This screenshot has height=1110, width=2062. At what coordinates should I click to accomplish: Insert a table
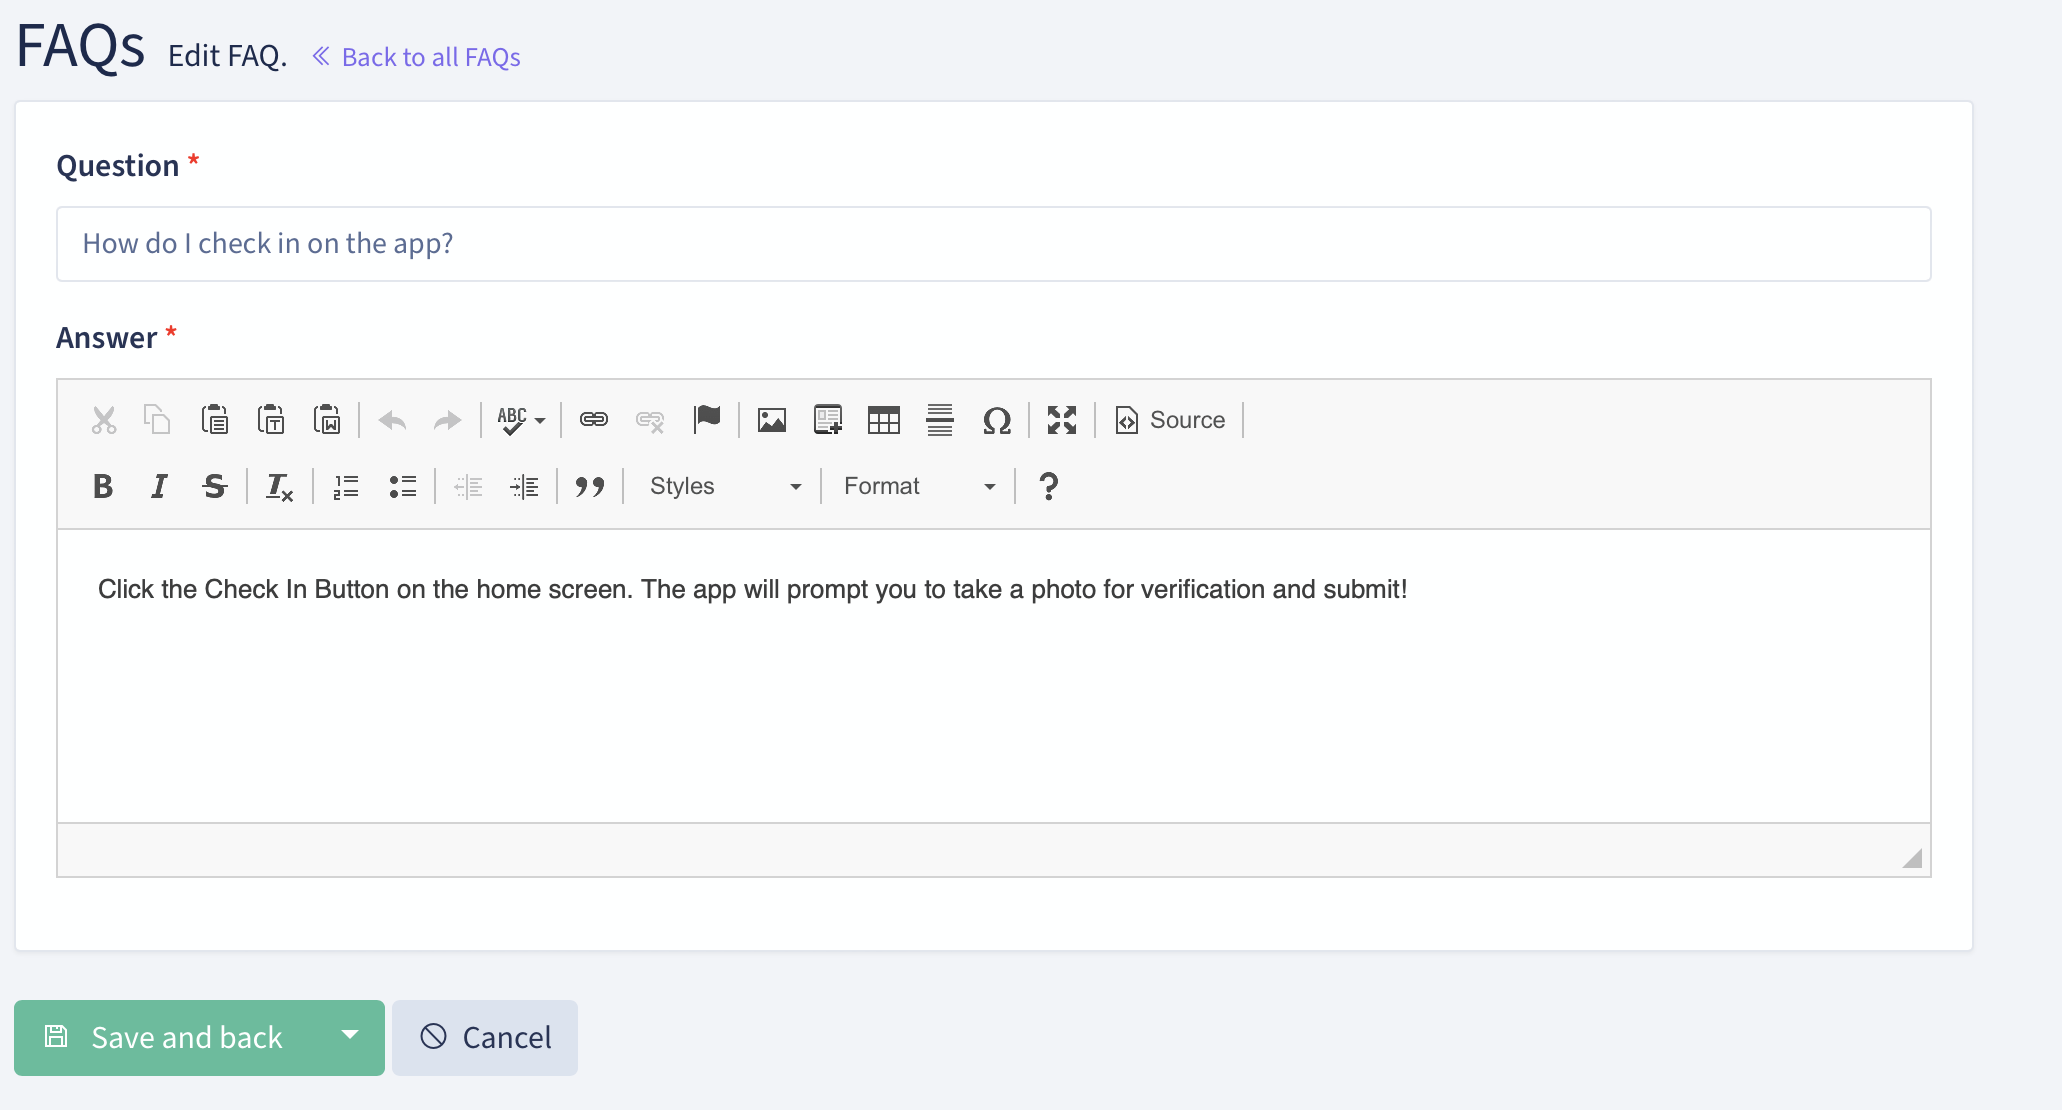pos(884,420)
